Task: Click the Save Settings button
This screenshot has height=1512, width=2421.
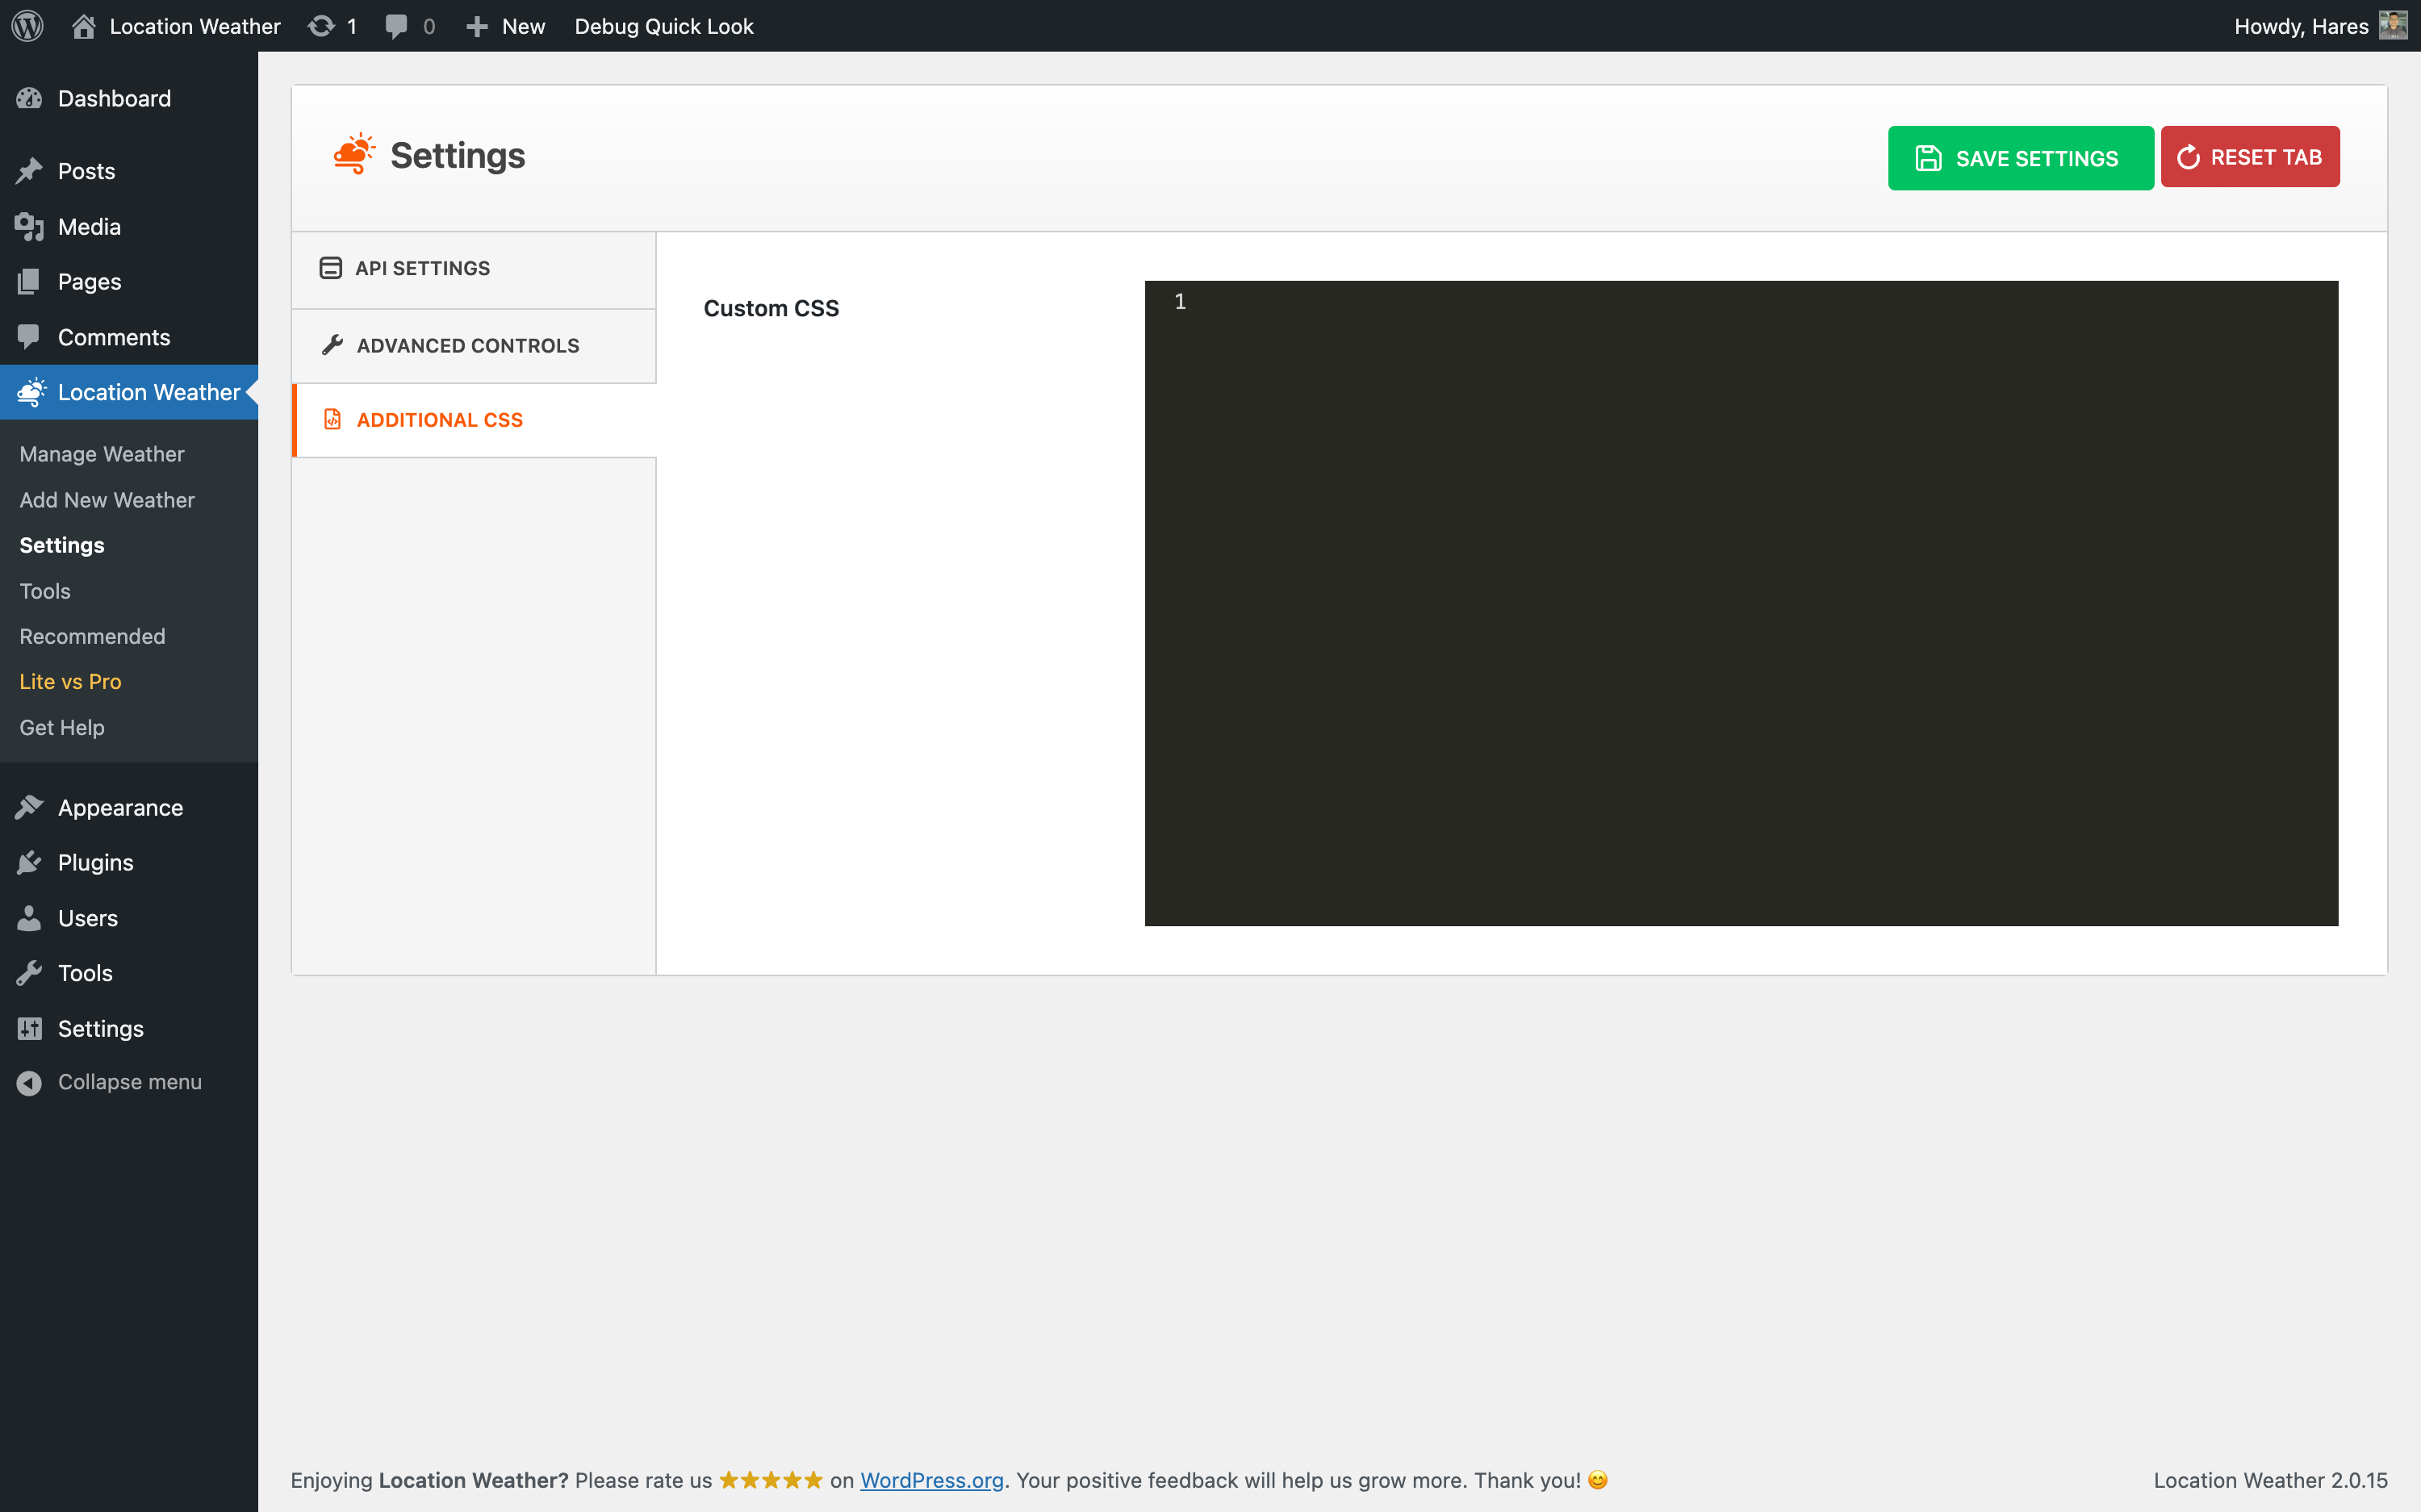Action: [2020, 158]
